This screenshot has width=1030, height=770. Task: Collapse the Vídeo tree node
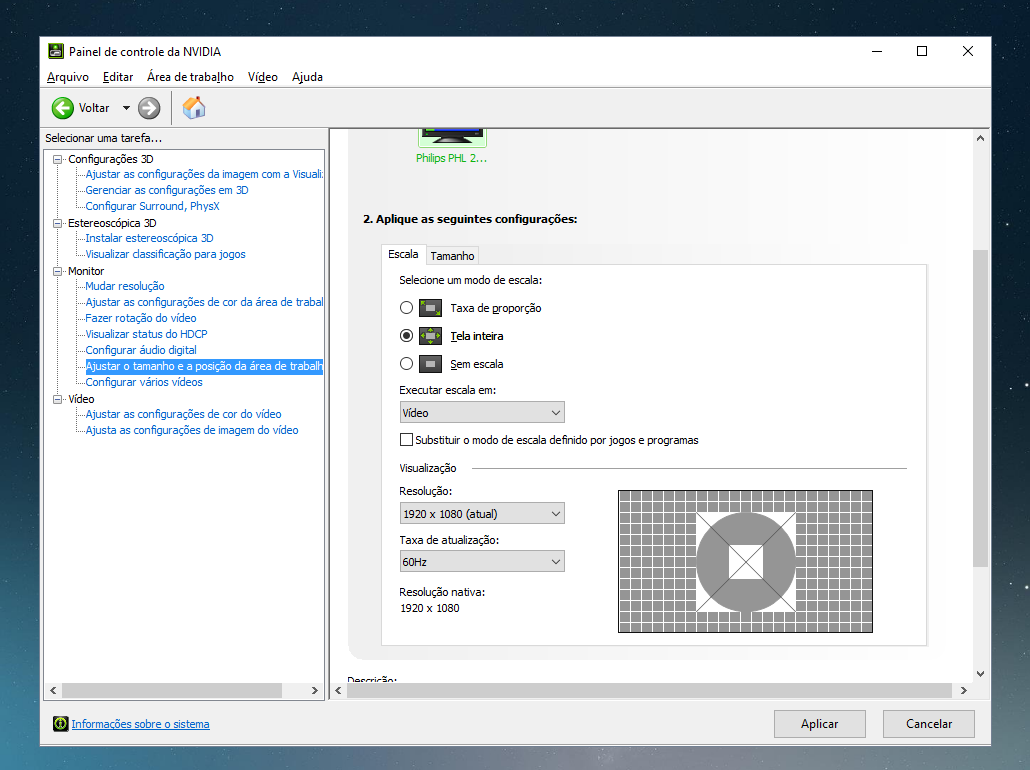(57, 399)
